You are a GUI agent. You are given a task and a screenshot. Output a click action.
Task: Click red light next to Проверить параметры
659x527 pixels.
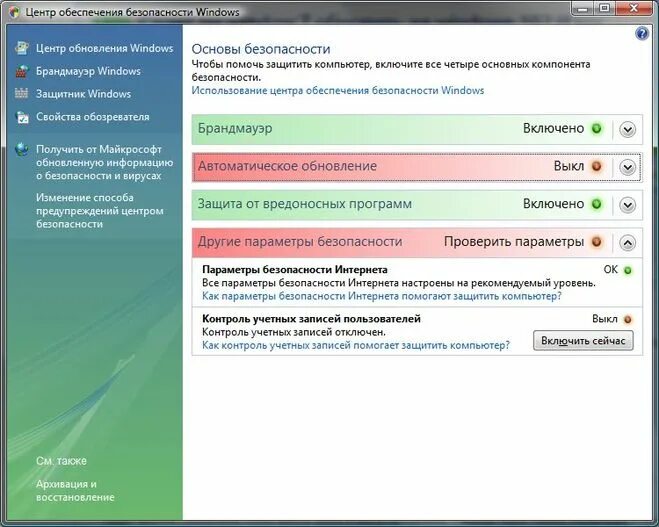point(596,242)
